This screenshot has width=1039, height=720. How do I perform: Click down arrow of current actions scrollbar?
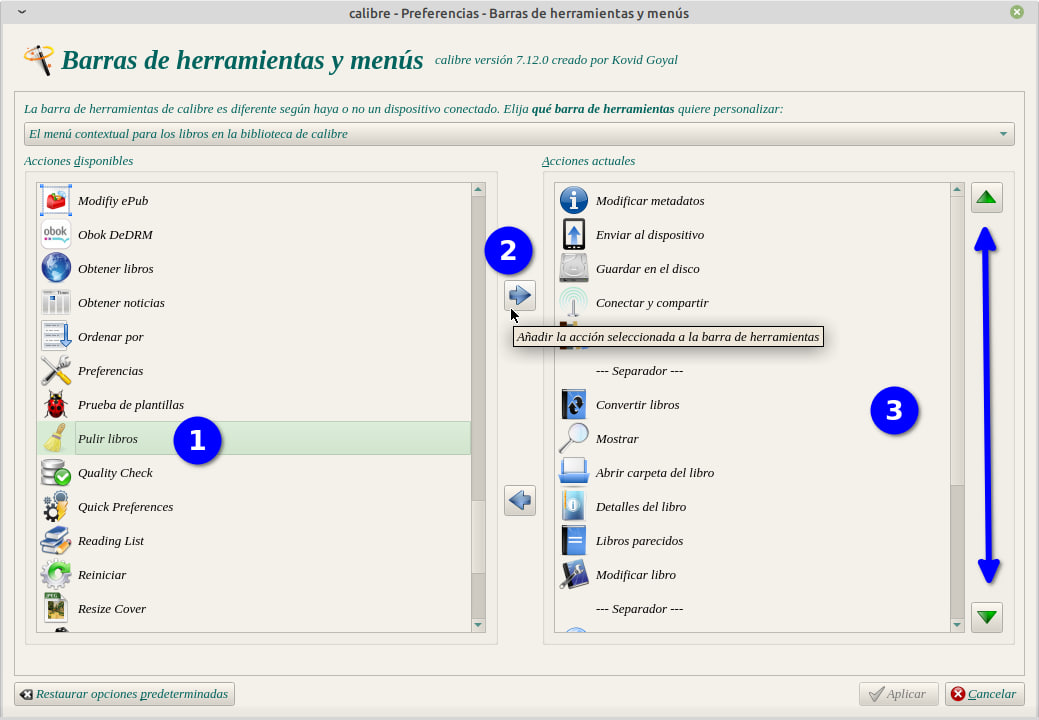tap(957, 625)
